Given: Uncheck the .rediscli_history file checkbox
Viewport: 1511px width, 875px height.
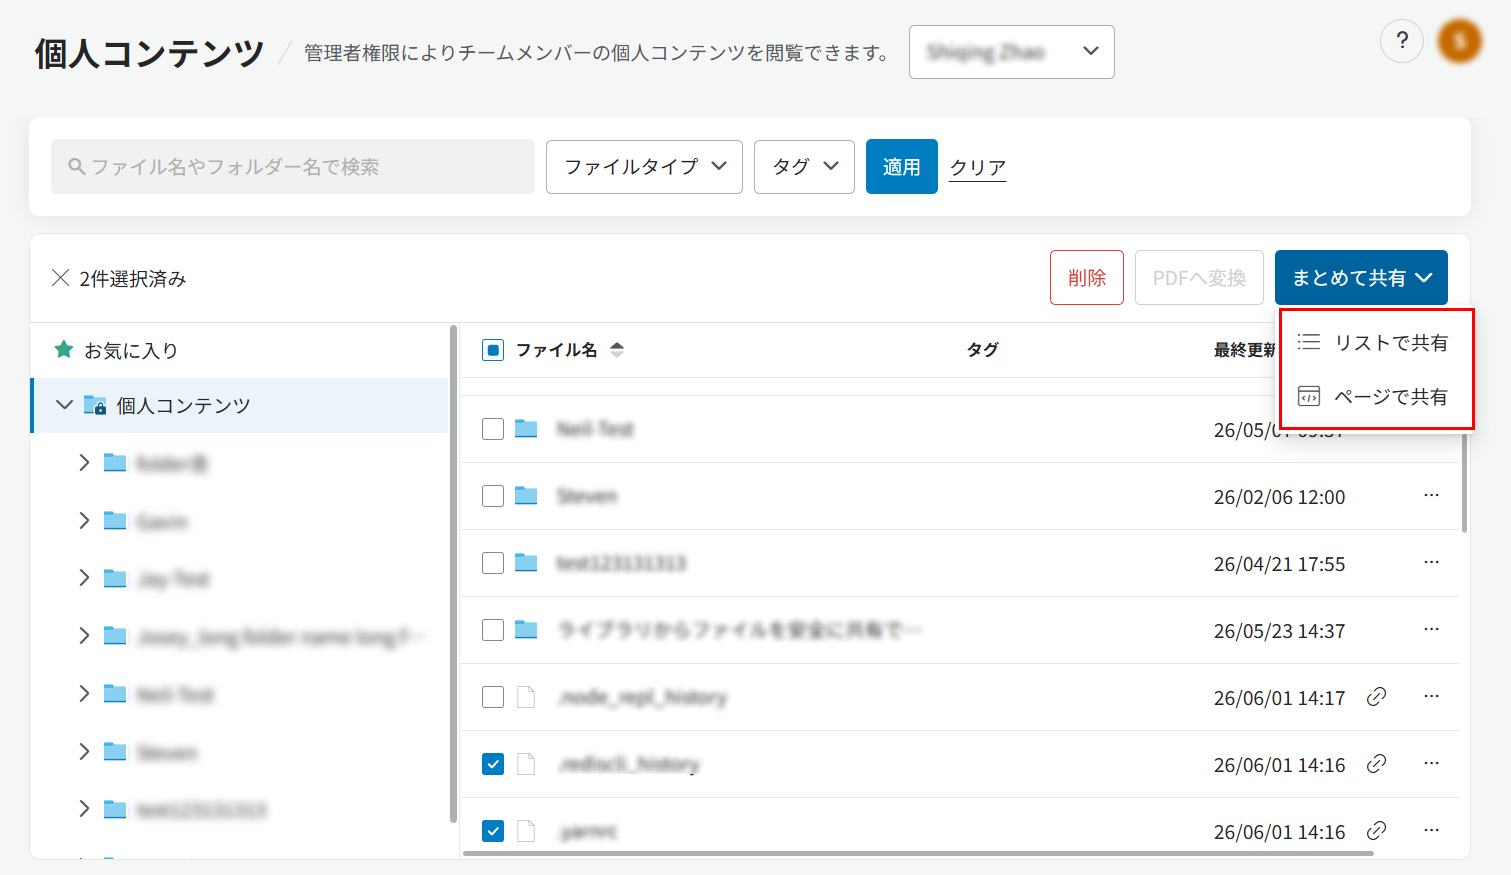Looking at the screenshot, I should pyautogui.click(x=493, y=764).
